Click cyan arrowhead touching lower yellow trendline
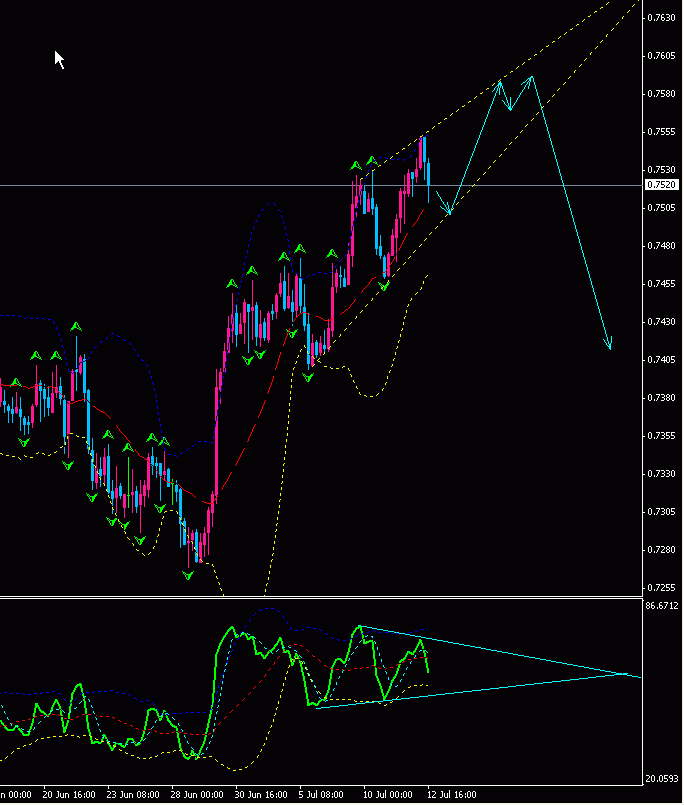 (449, 210)
